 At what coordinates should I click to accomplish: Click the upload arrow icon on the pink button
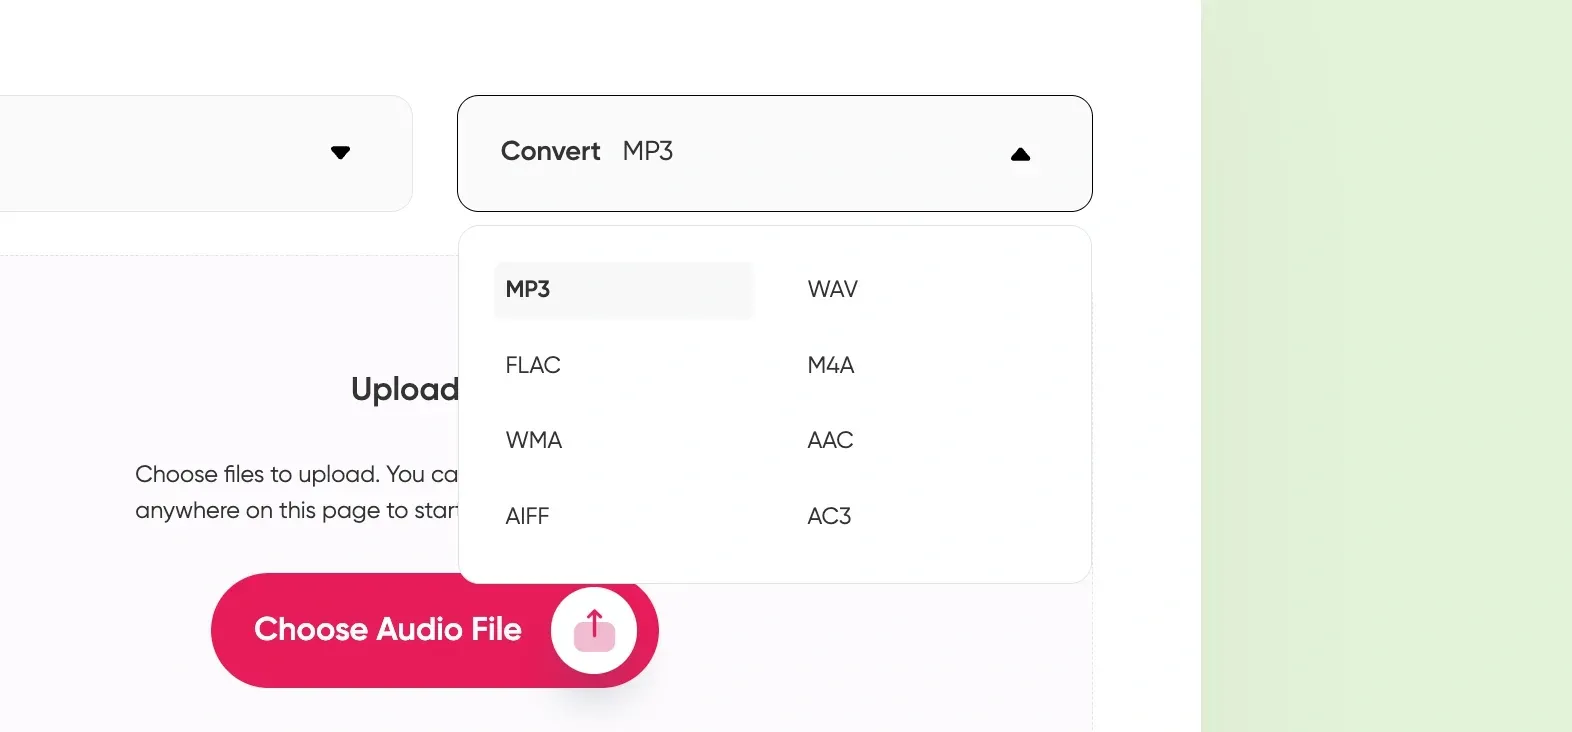594,628
